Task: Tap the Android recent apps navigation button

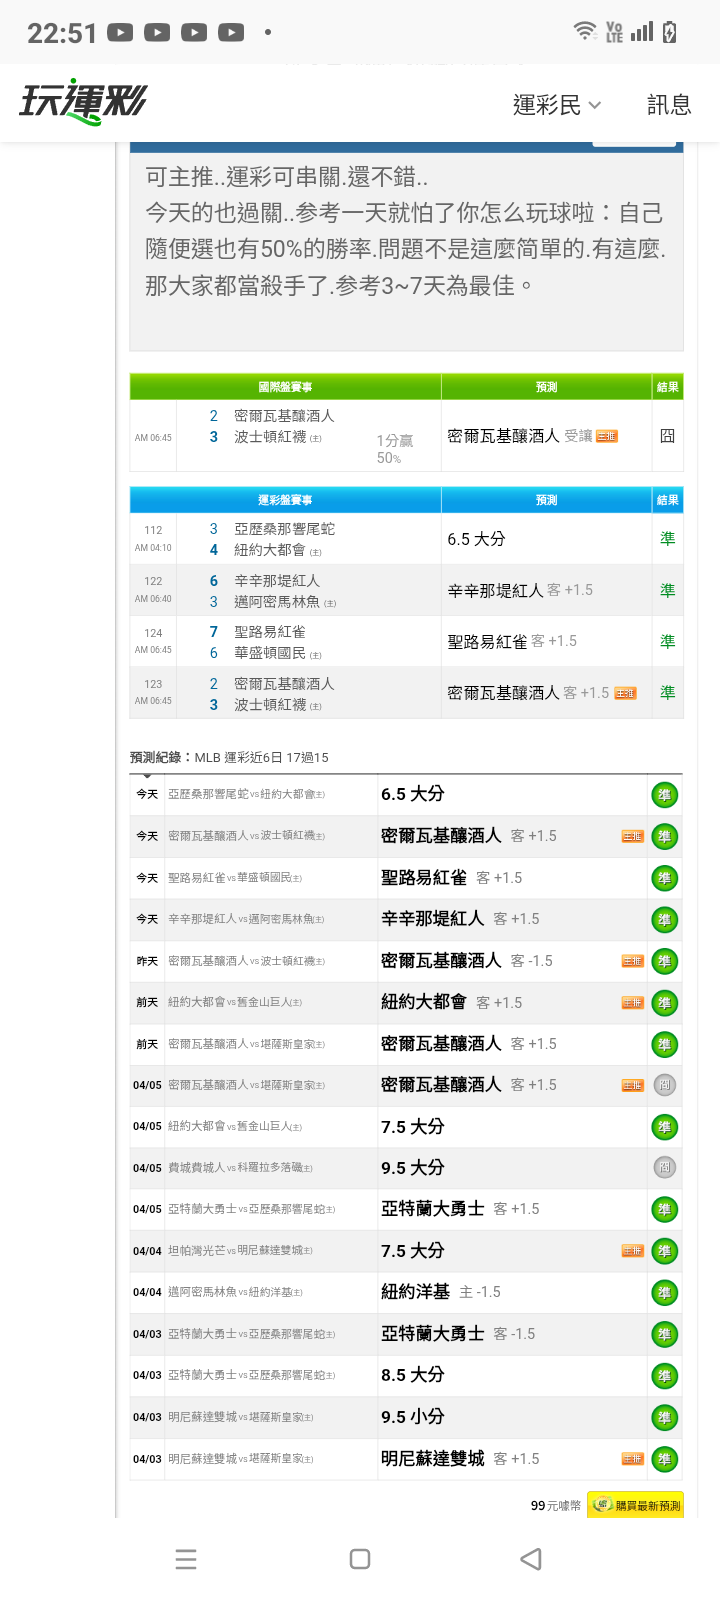Action: [x=186, y=1559]
